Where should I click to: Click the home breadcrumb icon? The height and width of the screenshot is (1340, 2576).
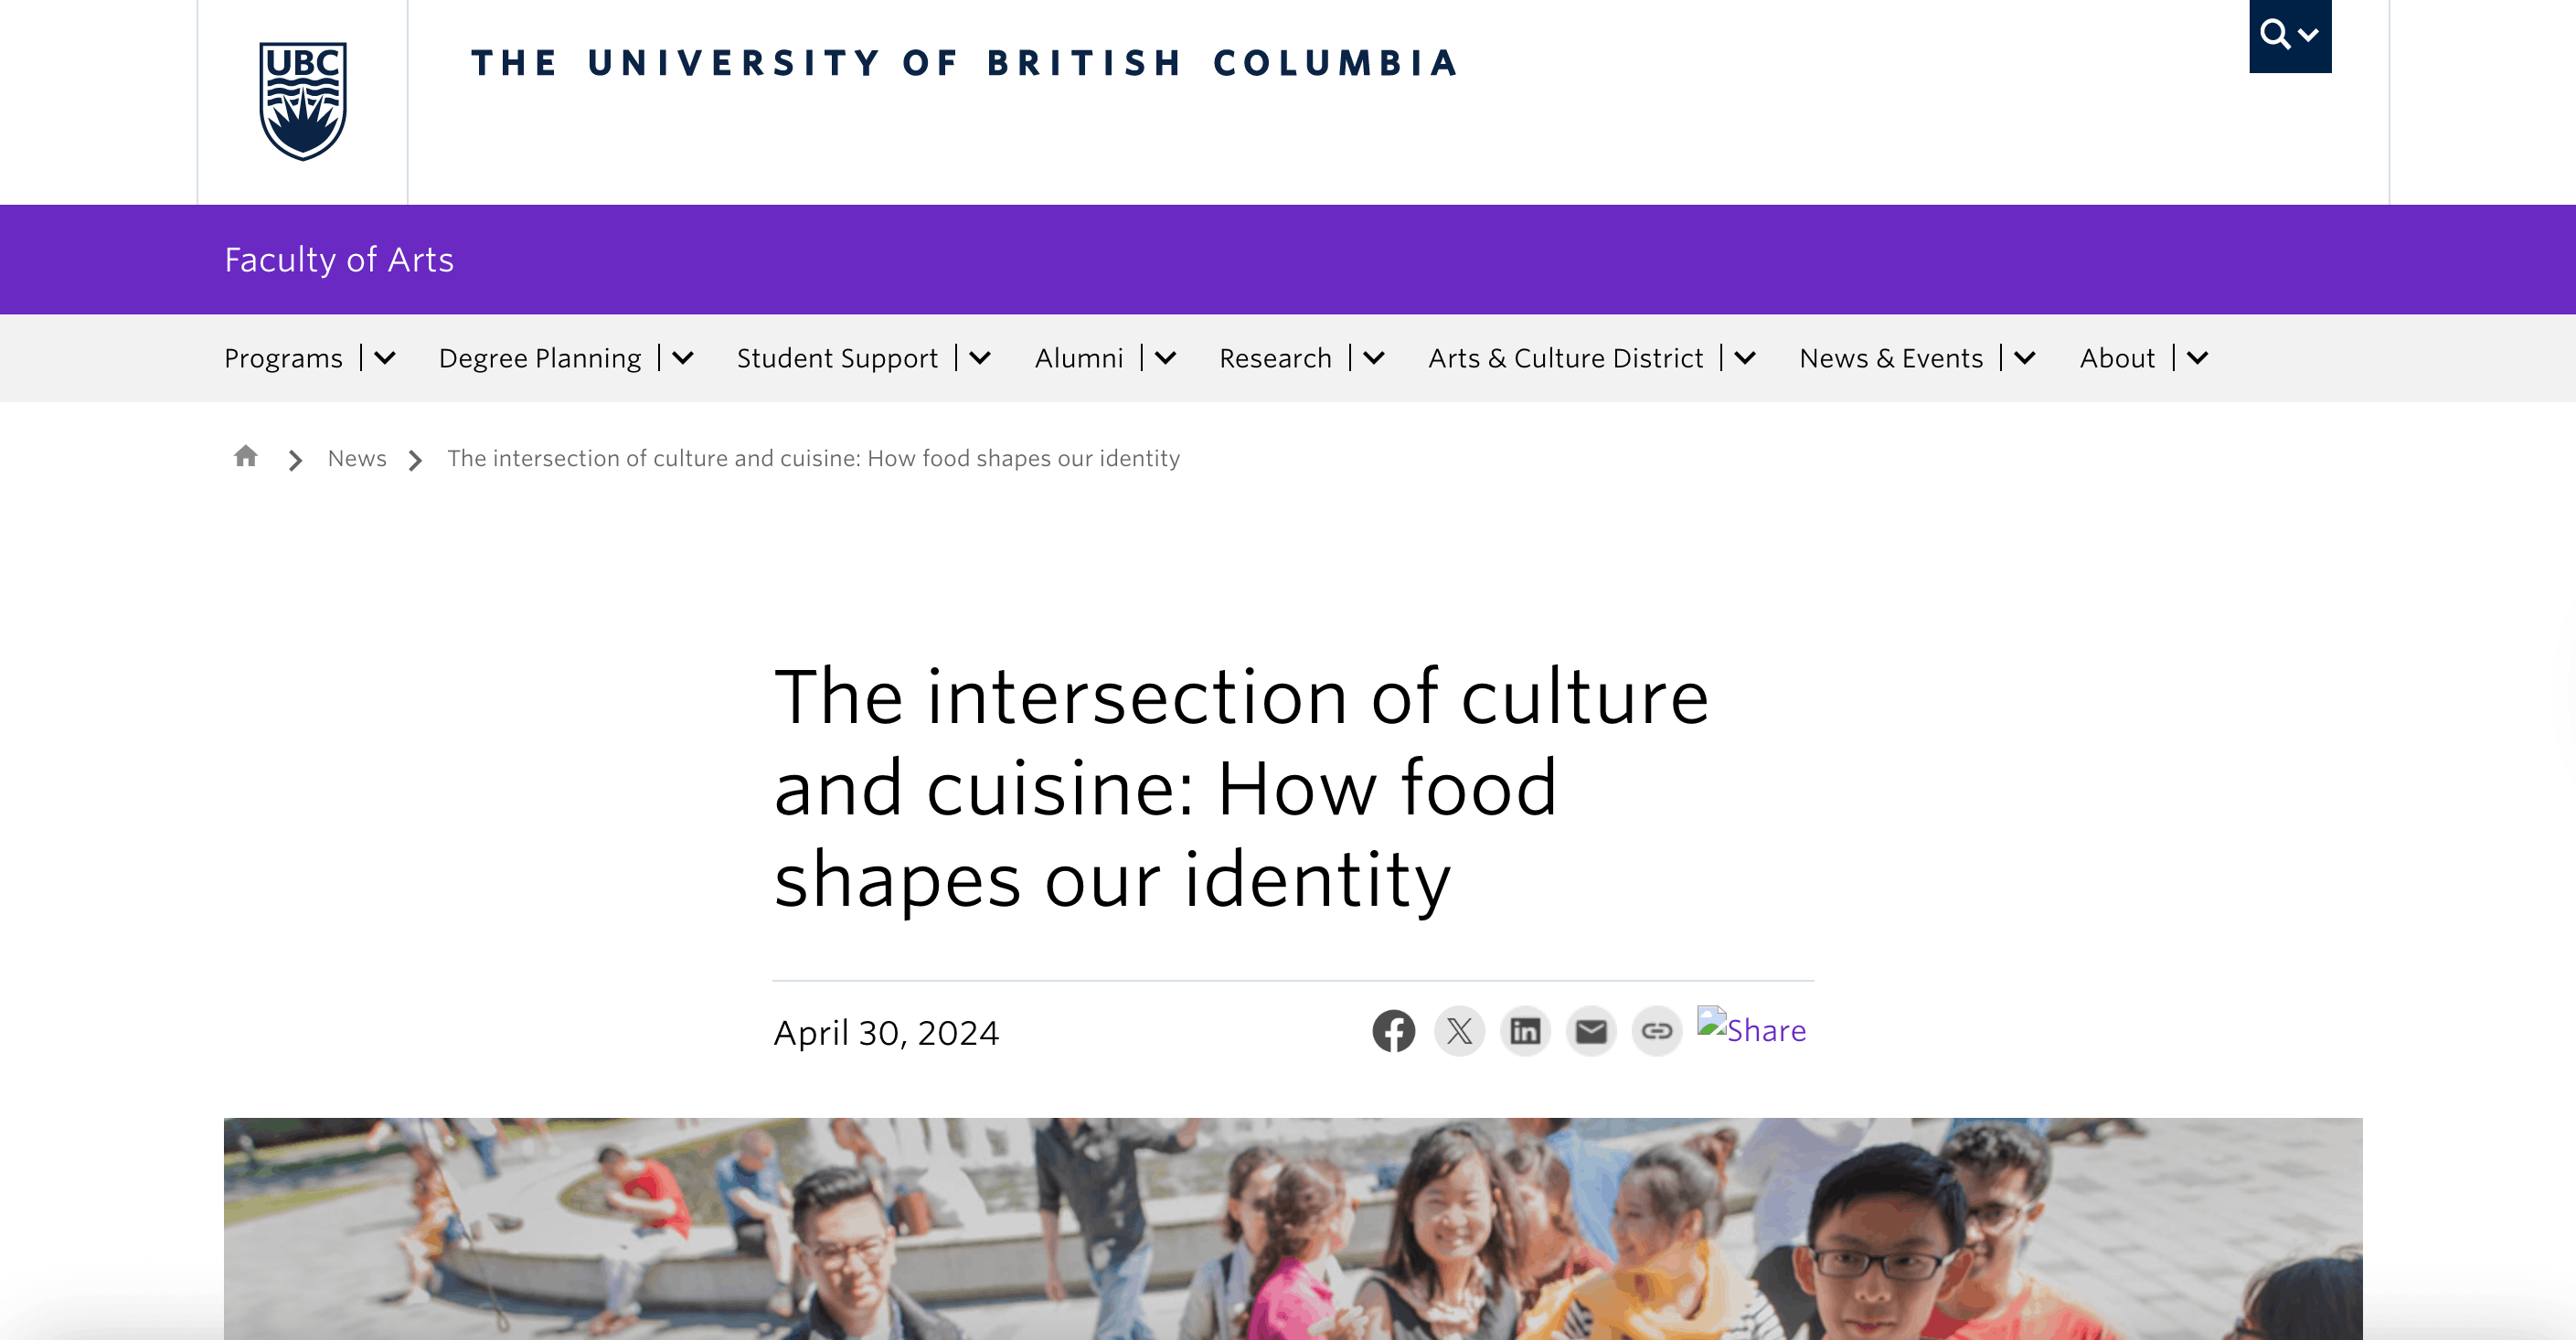(x=245, y=457)
